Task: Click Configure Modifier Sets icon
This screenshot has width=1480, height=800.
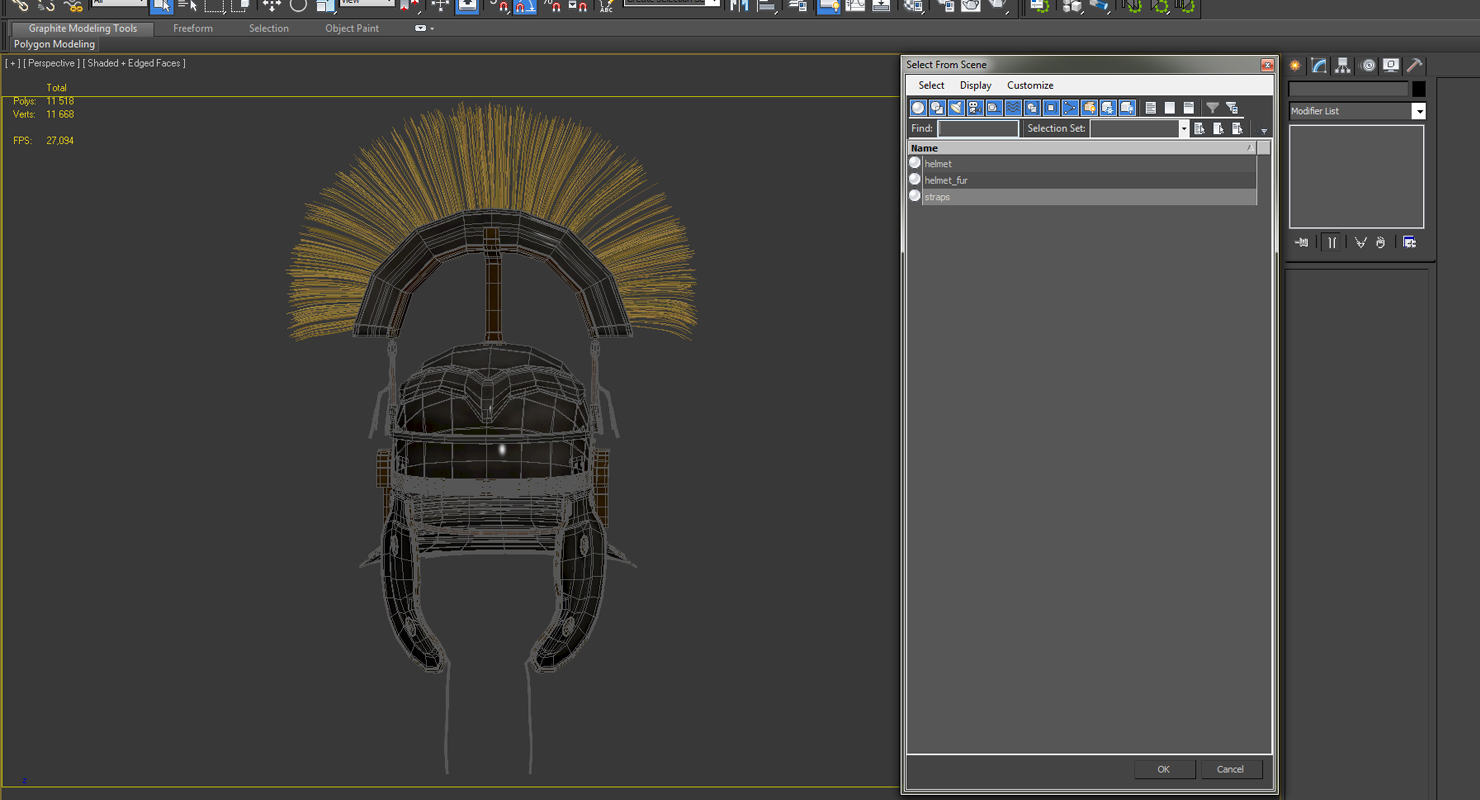Action: pyautogui.click(x=1409, y=243)
